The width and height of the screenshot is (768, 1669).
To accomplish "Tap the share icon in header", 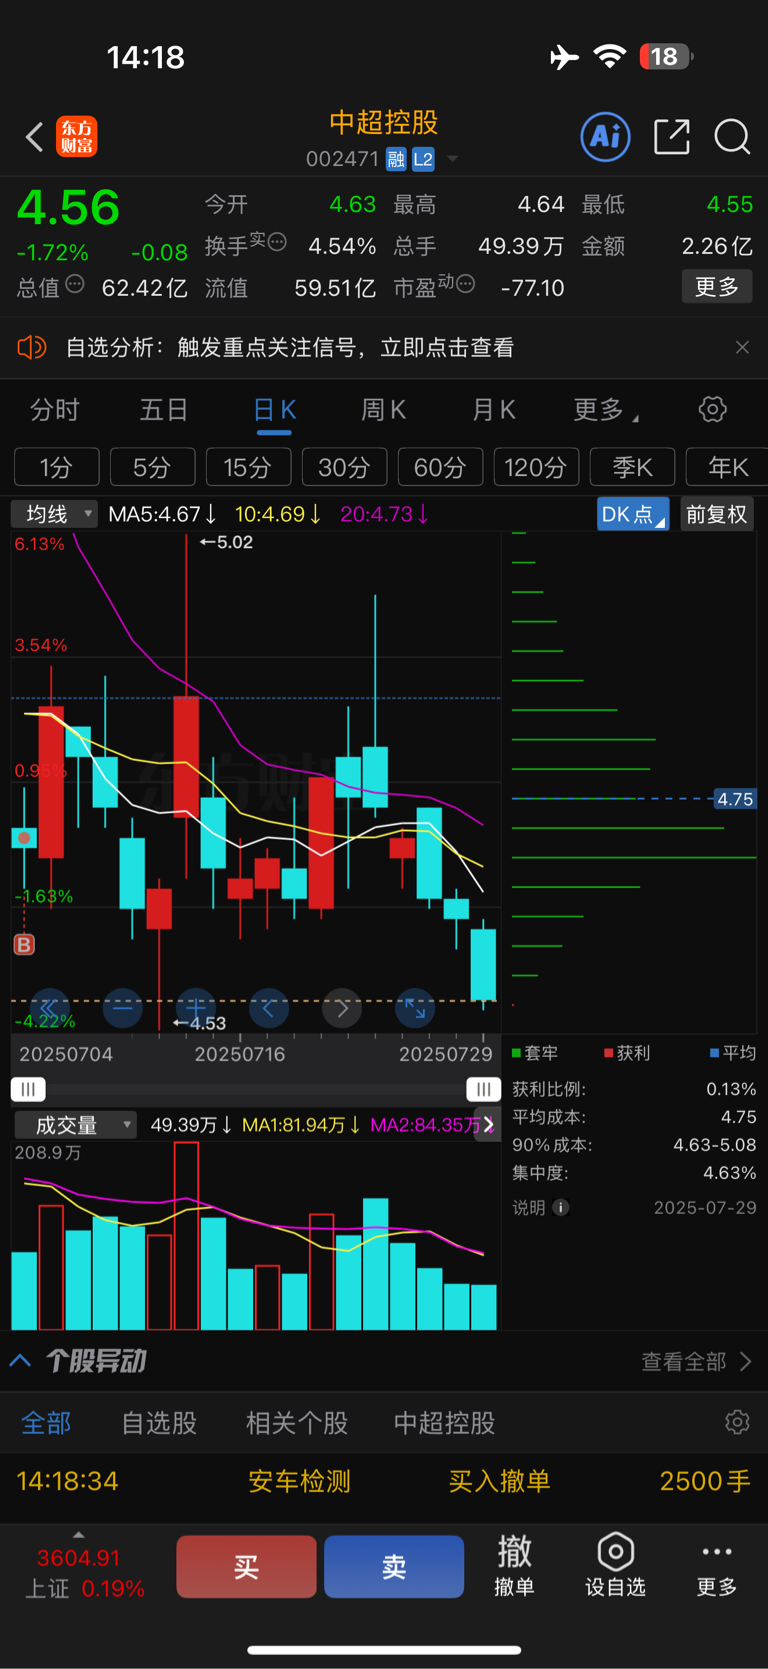I will pyautogui.click(x=672, y=136).
